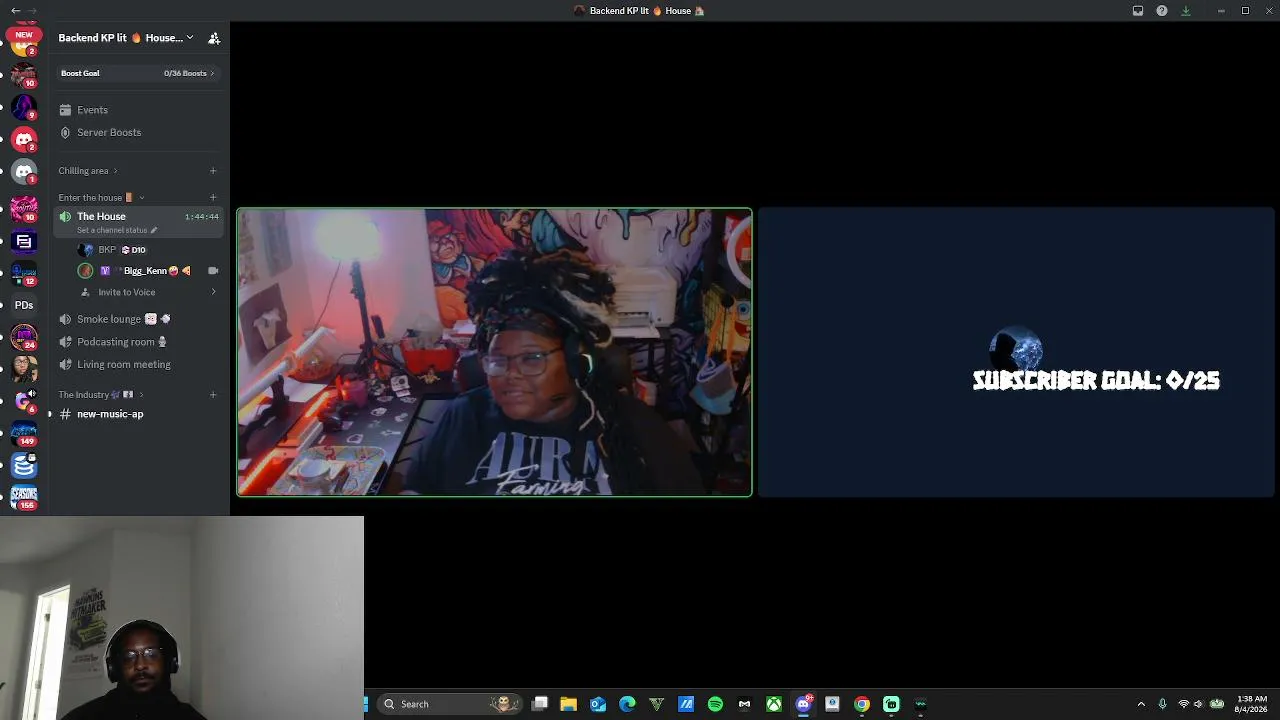Open Task View on the taskbar
This screenshot has width=1280, height=720.
[x=540, y=704]
